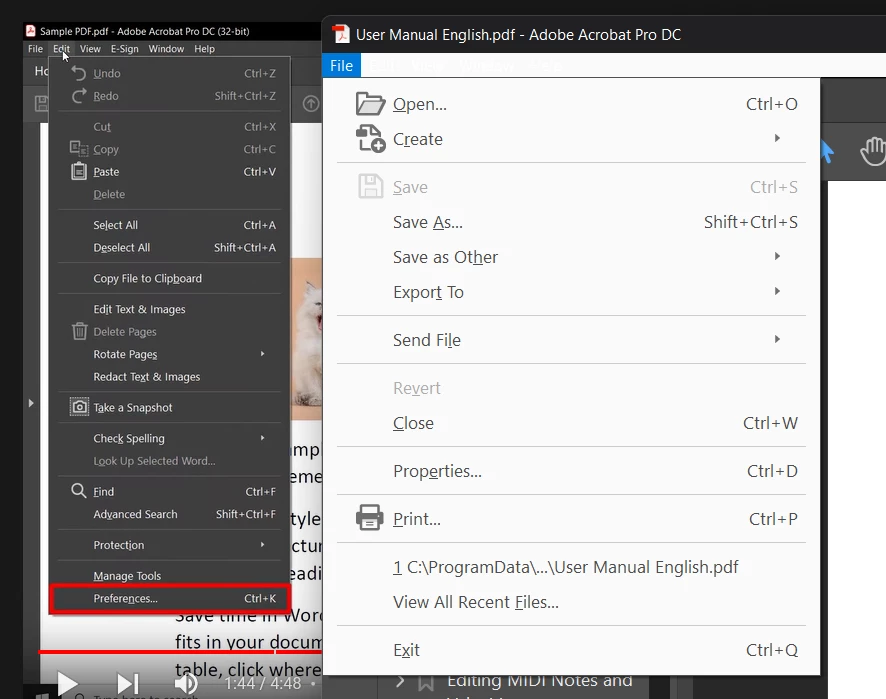
Task: Click Redo icon in Edit menu
Action: [x=79, y=95]
